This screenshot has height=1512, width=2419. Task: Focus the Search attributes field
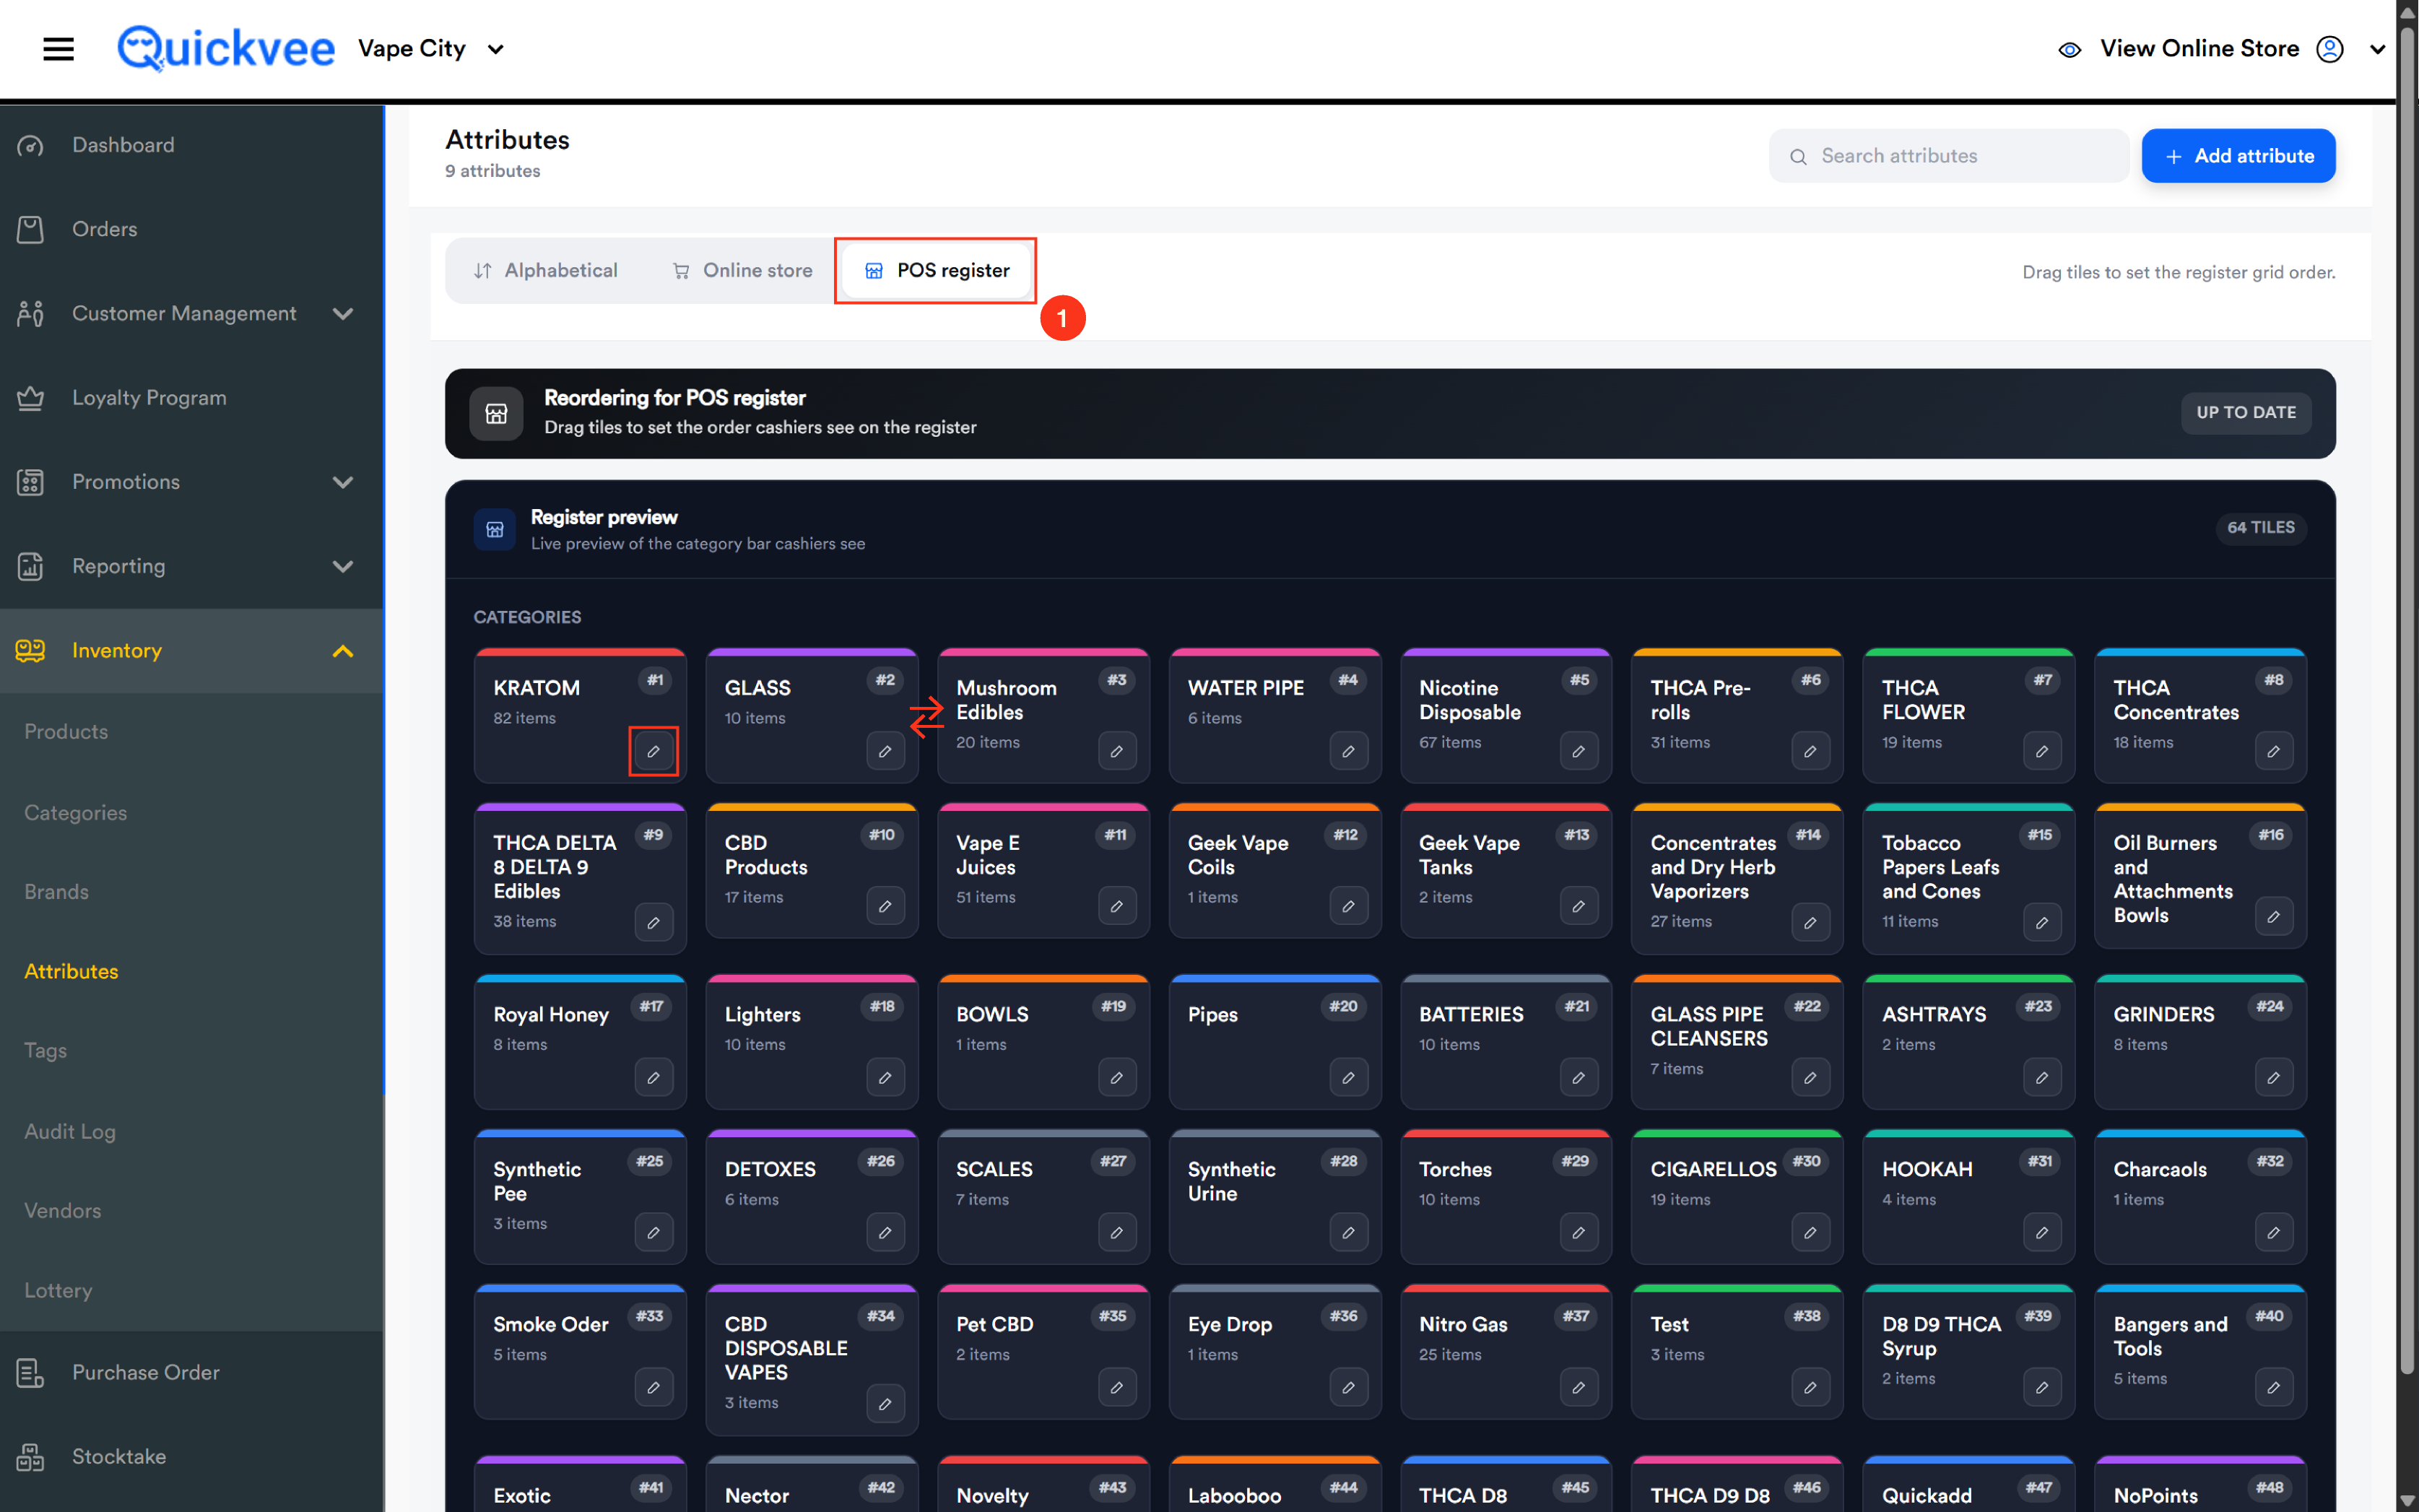(x=1948, y=156)
